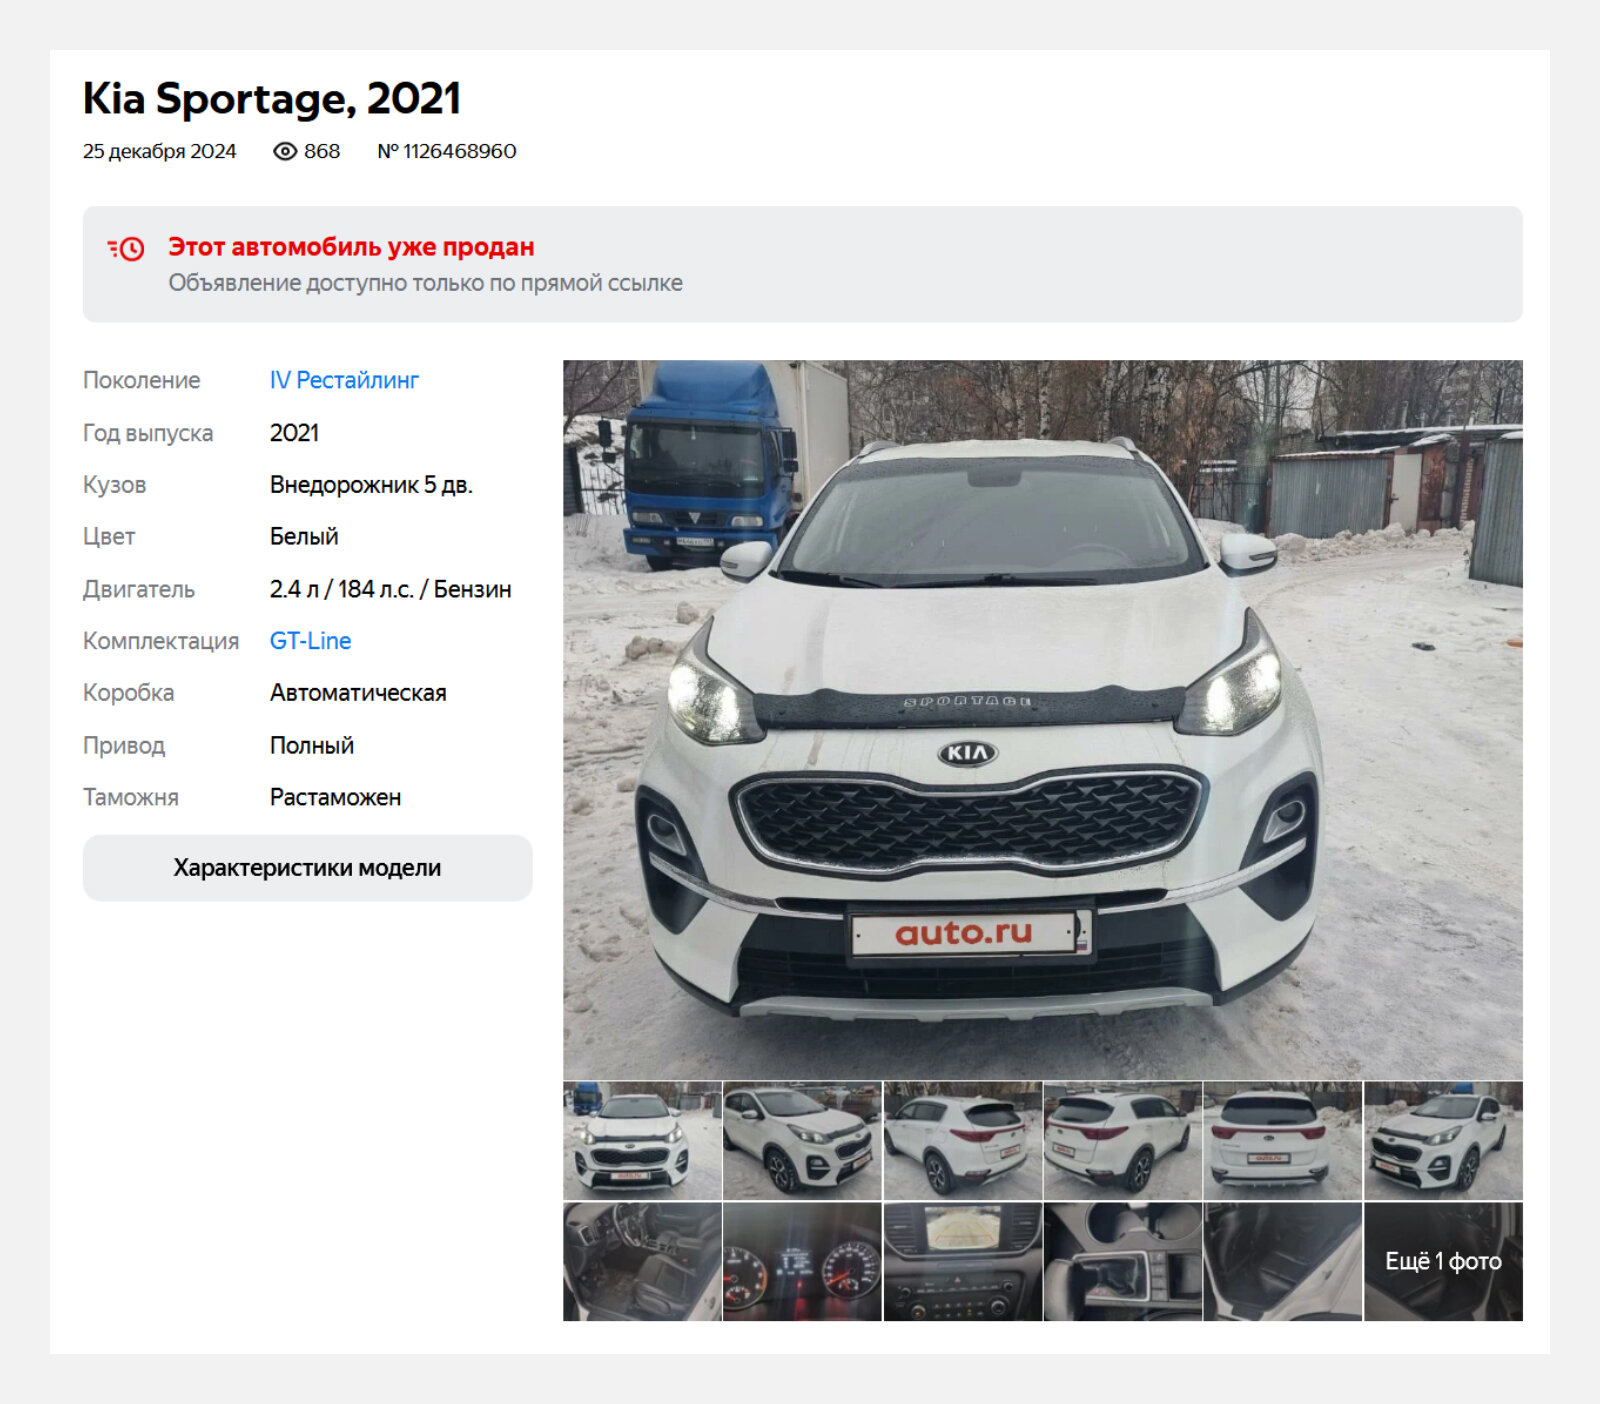Click the date 25 декабря 2024

tap(160, 151)
